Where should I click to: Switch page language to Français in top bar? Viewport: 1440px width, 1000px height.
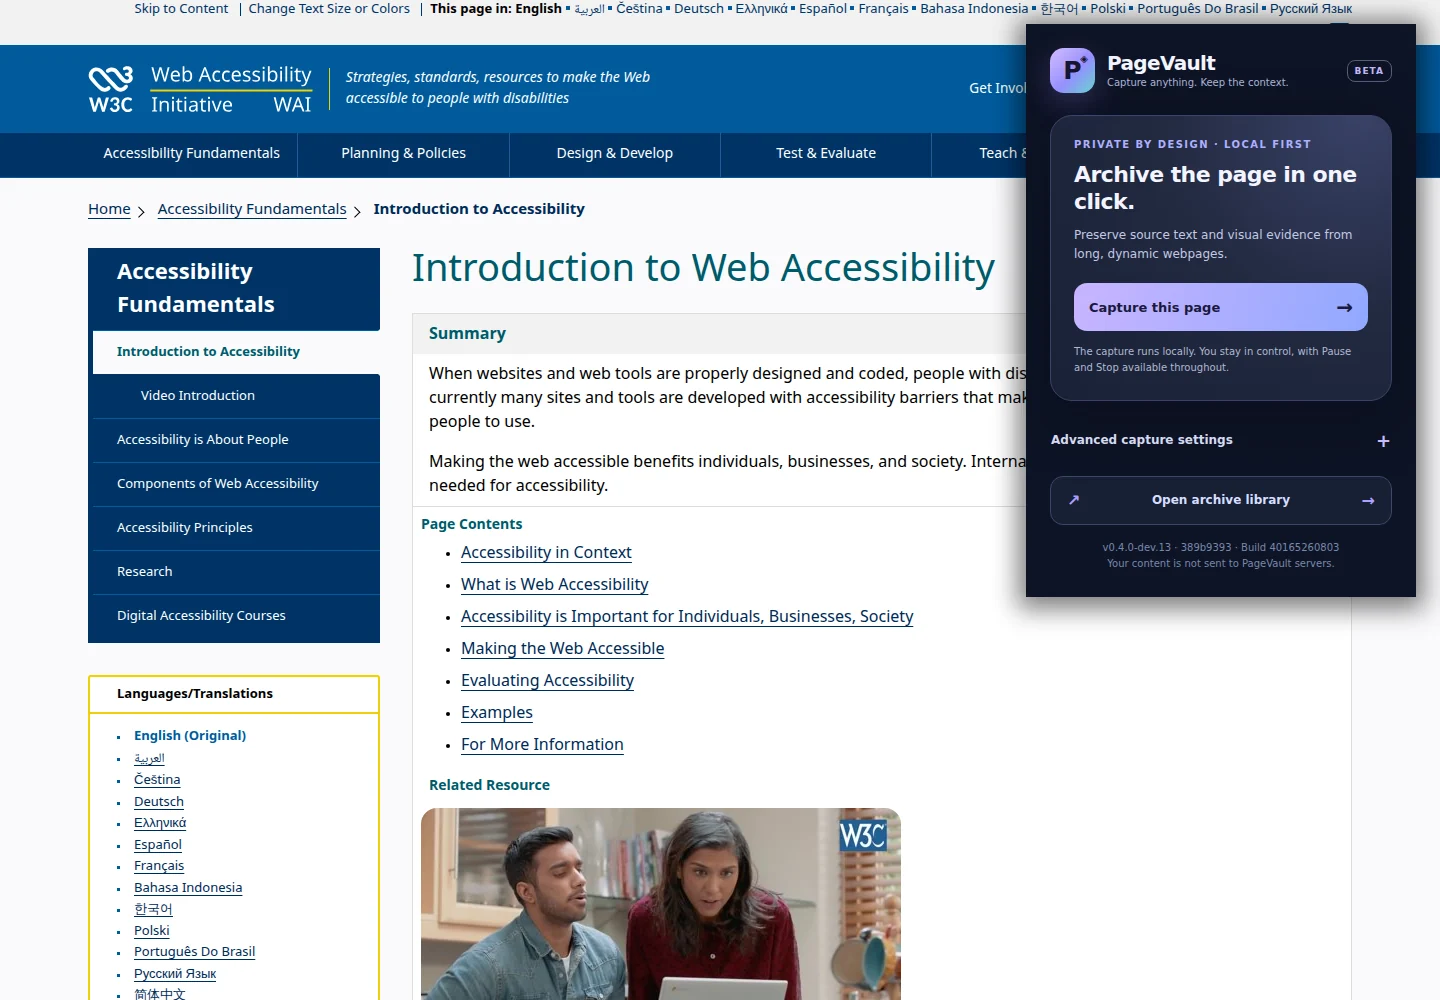tap(884, 9)
